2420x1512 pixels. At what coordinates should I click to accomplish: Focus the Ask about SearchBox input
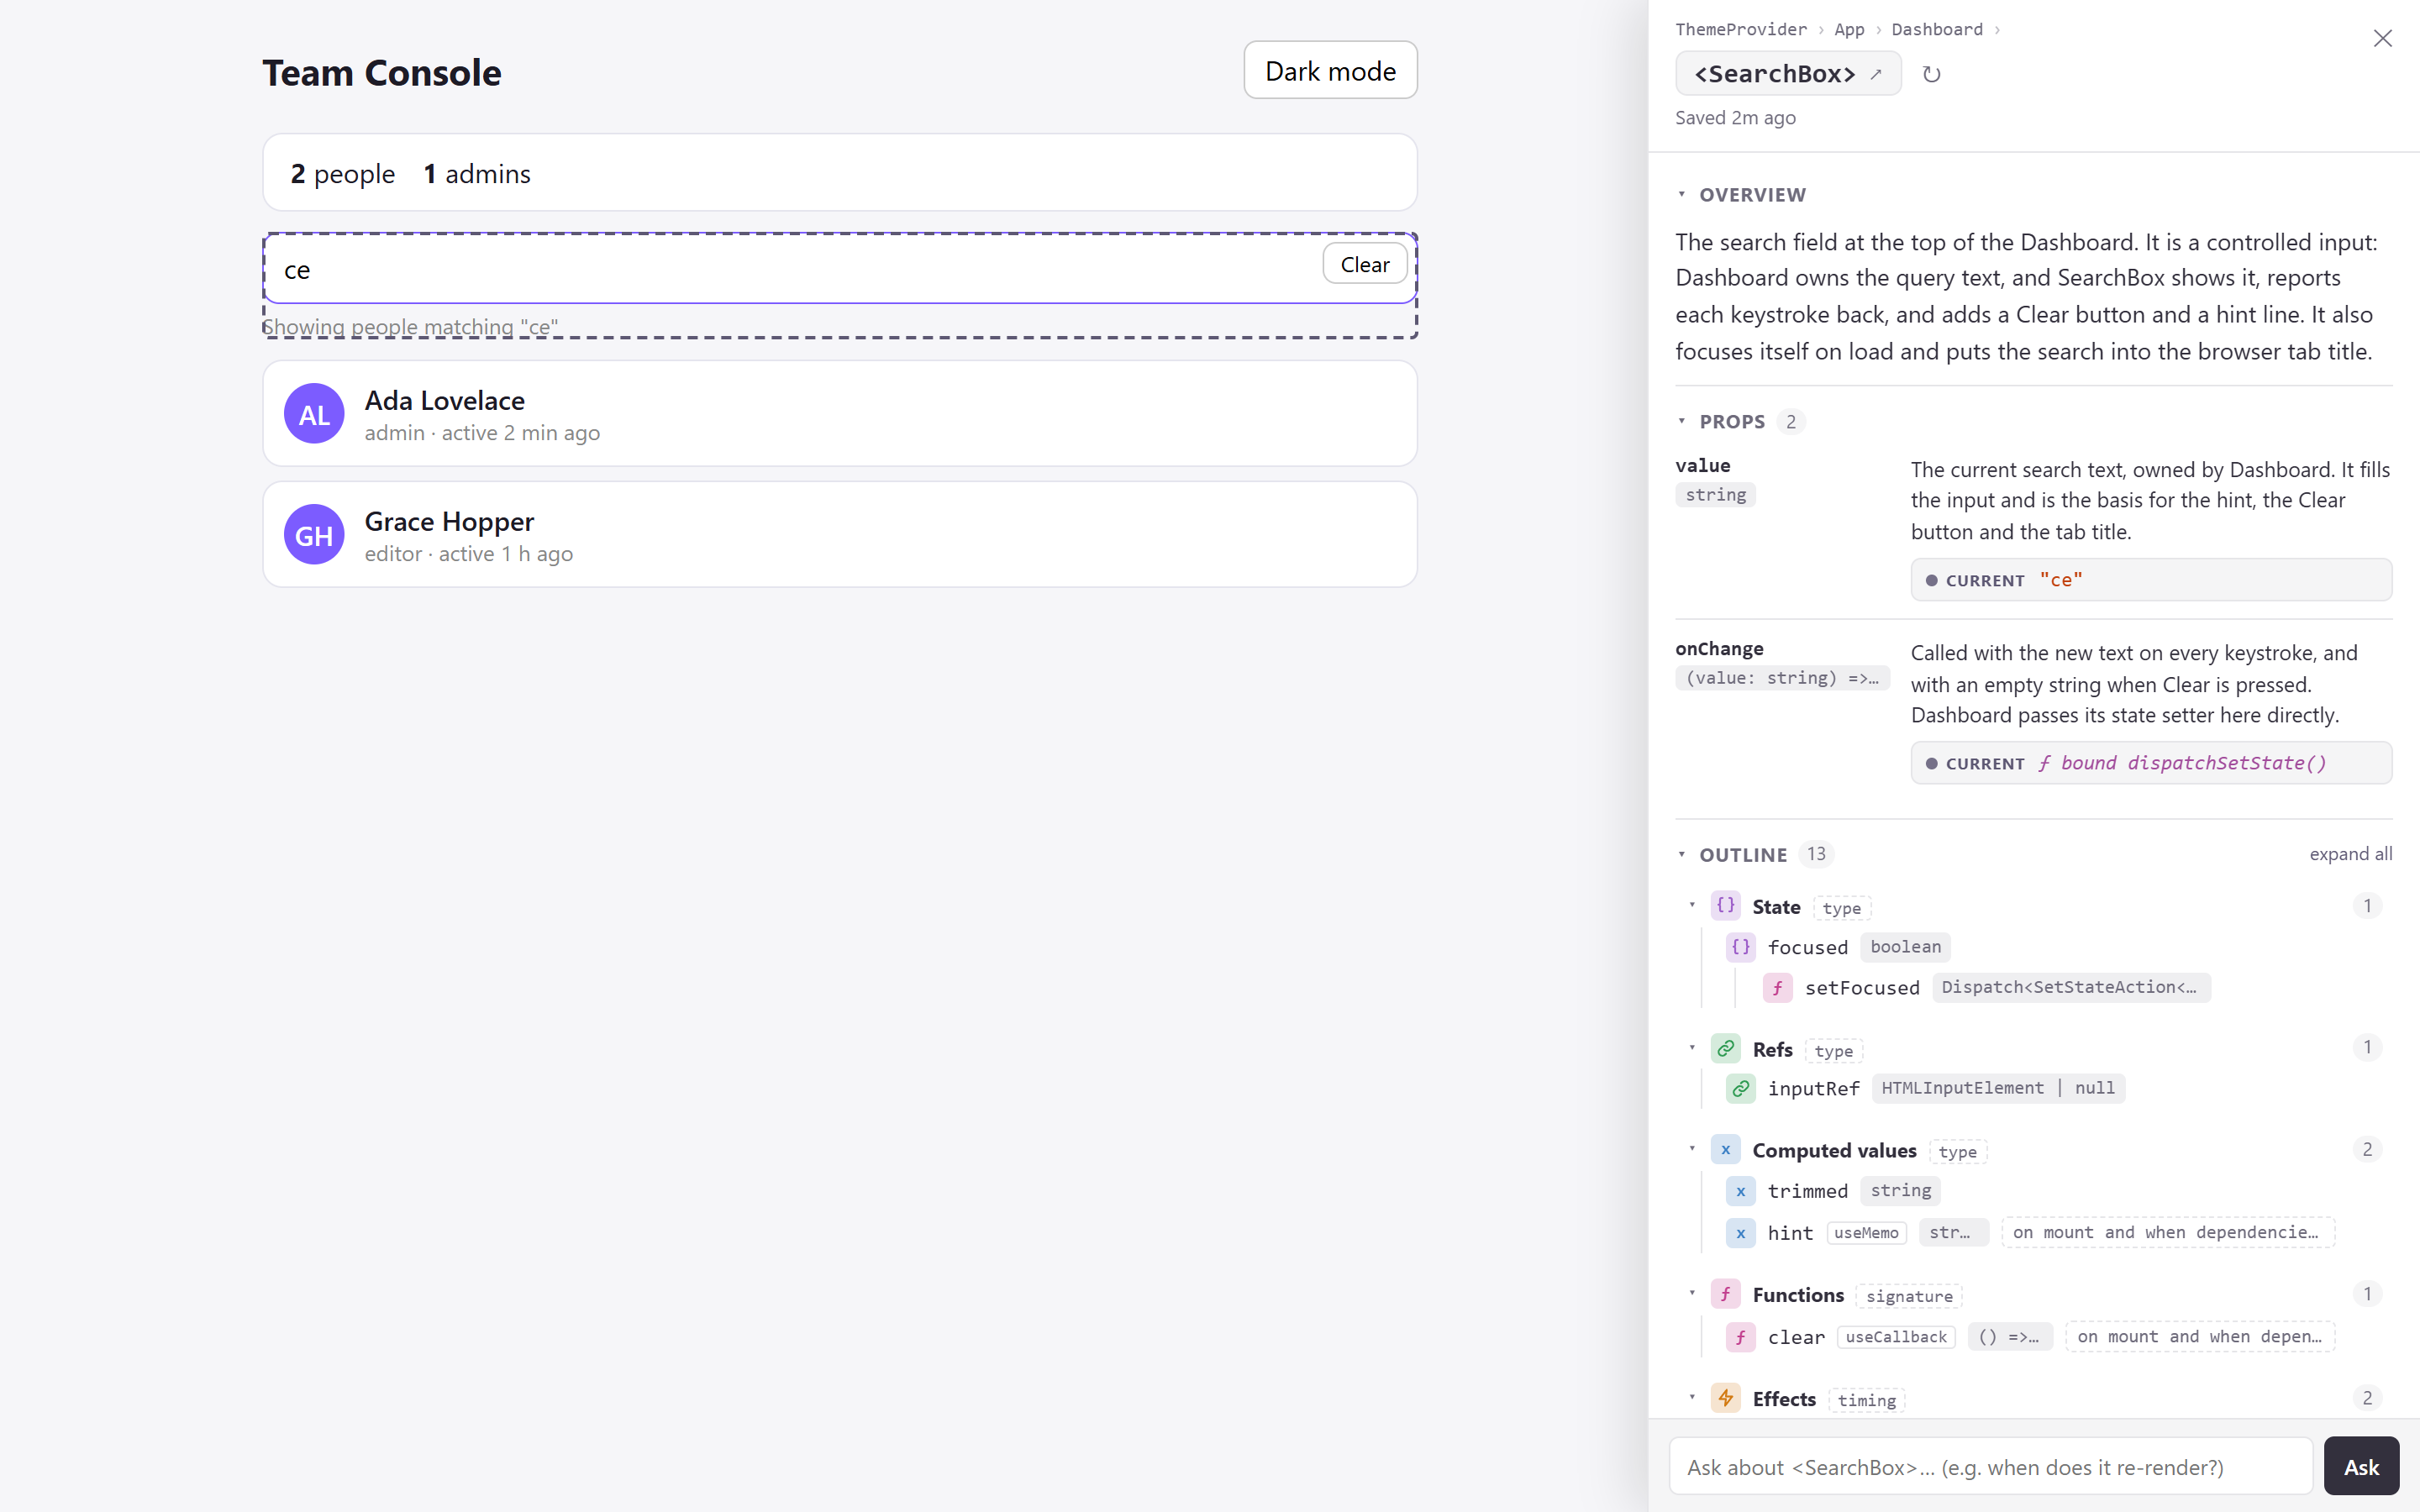tap(1991, 1466)
